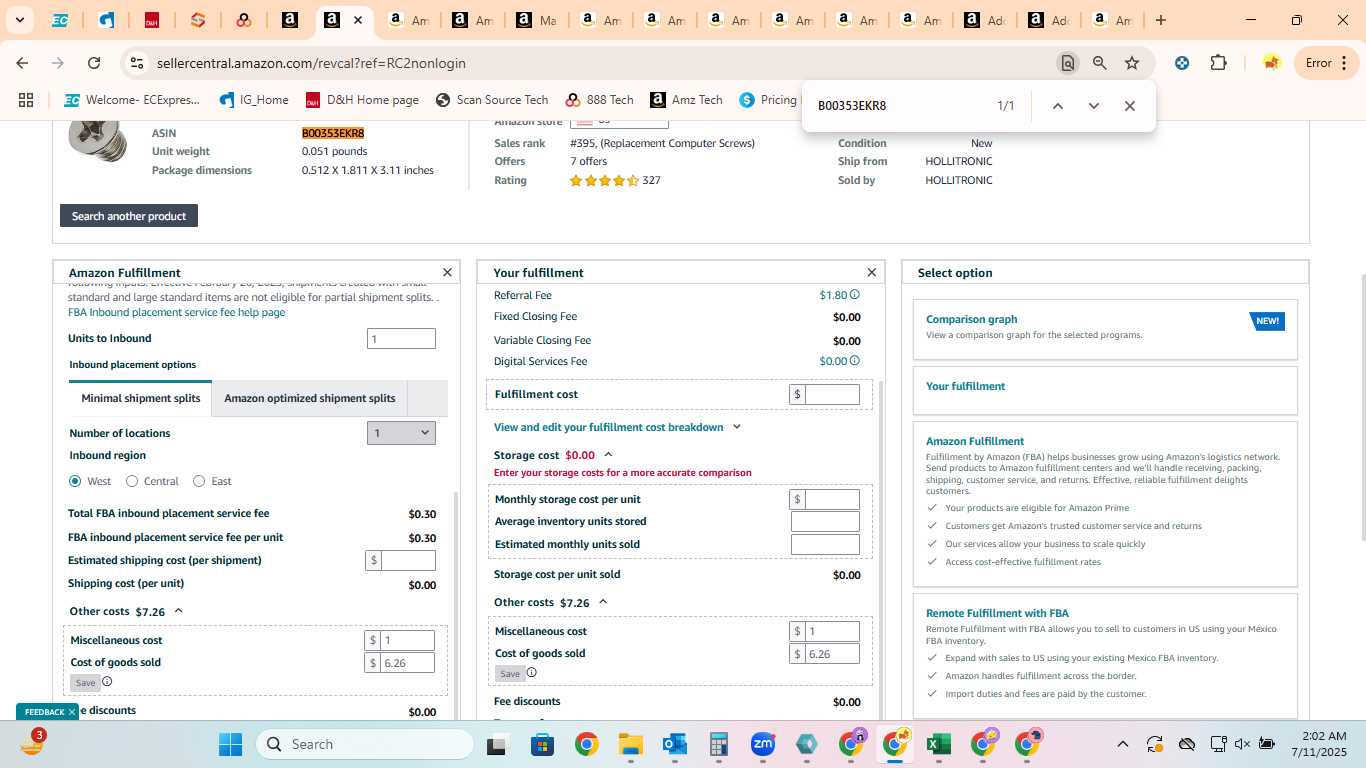Go to previous find-in-page result
Image resolution: width=1366 pixels, height=768 pixels.
click(1057, 106)
